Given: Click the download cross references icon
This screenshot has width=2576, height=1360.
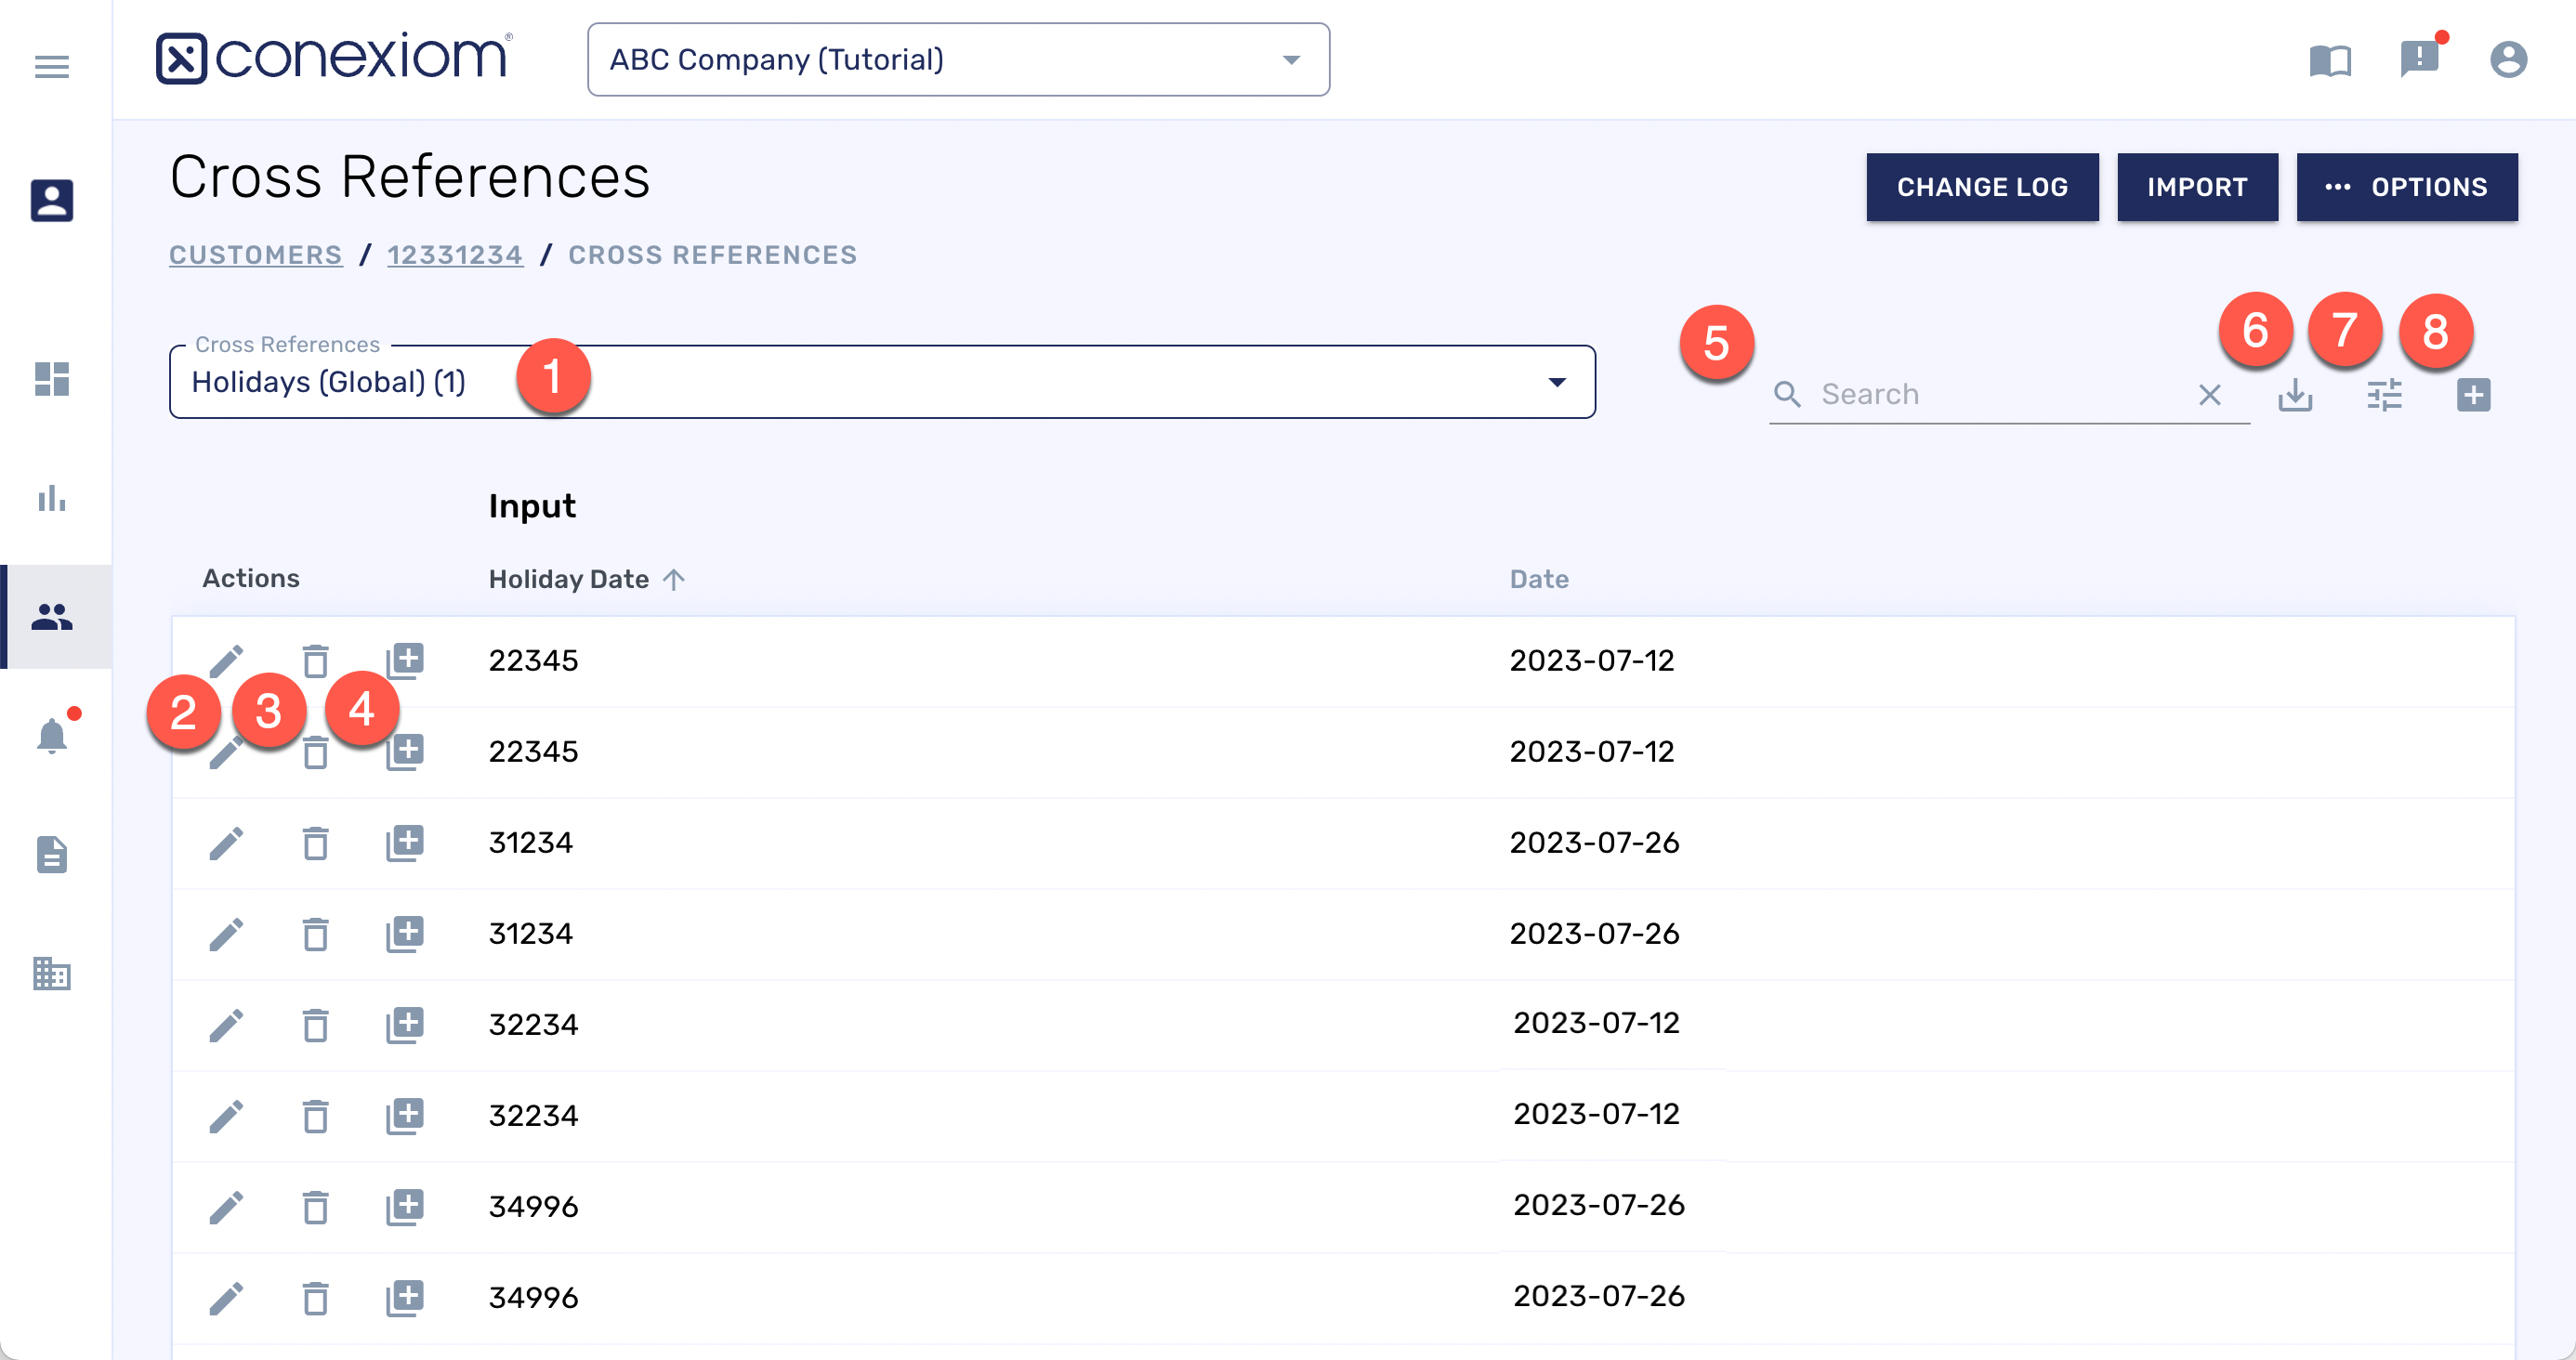Looking at the screenshot, I should pyautogui.click(x=2295, y=395).
